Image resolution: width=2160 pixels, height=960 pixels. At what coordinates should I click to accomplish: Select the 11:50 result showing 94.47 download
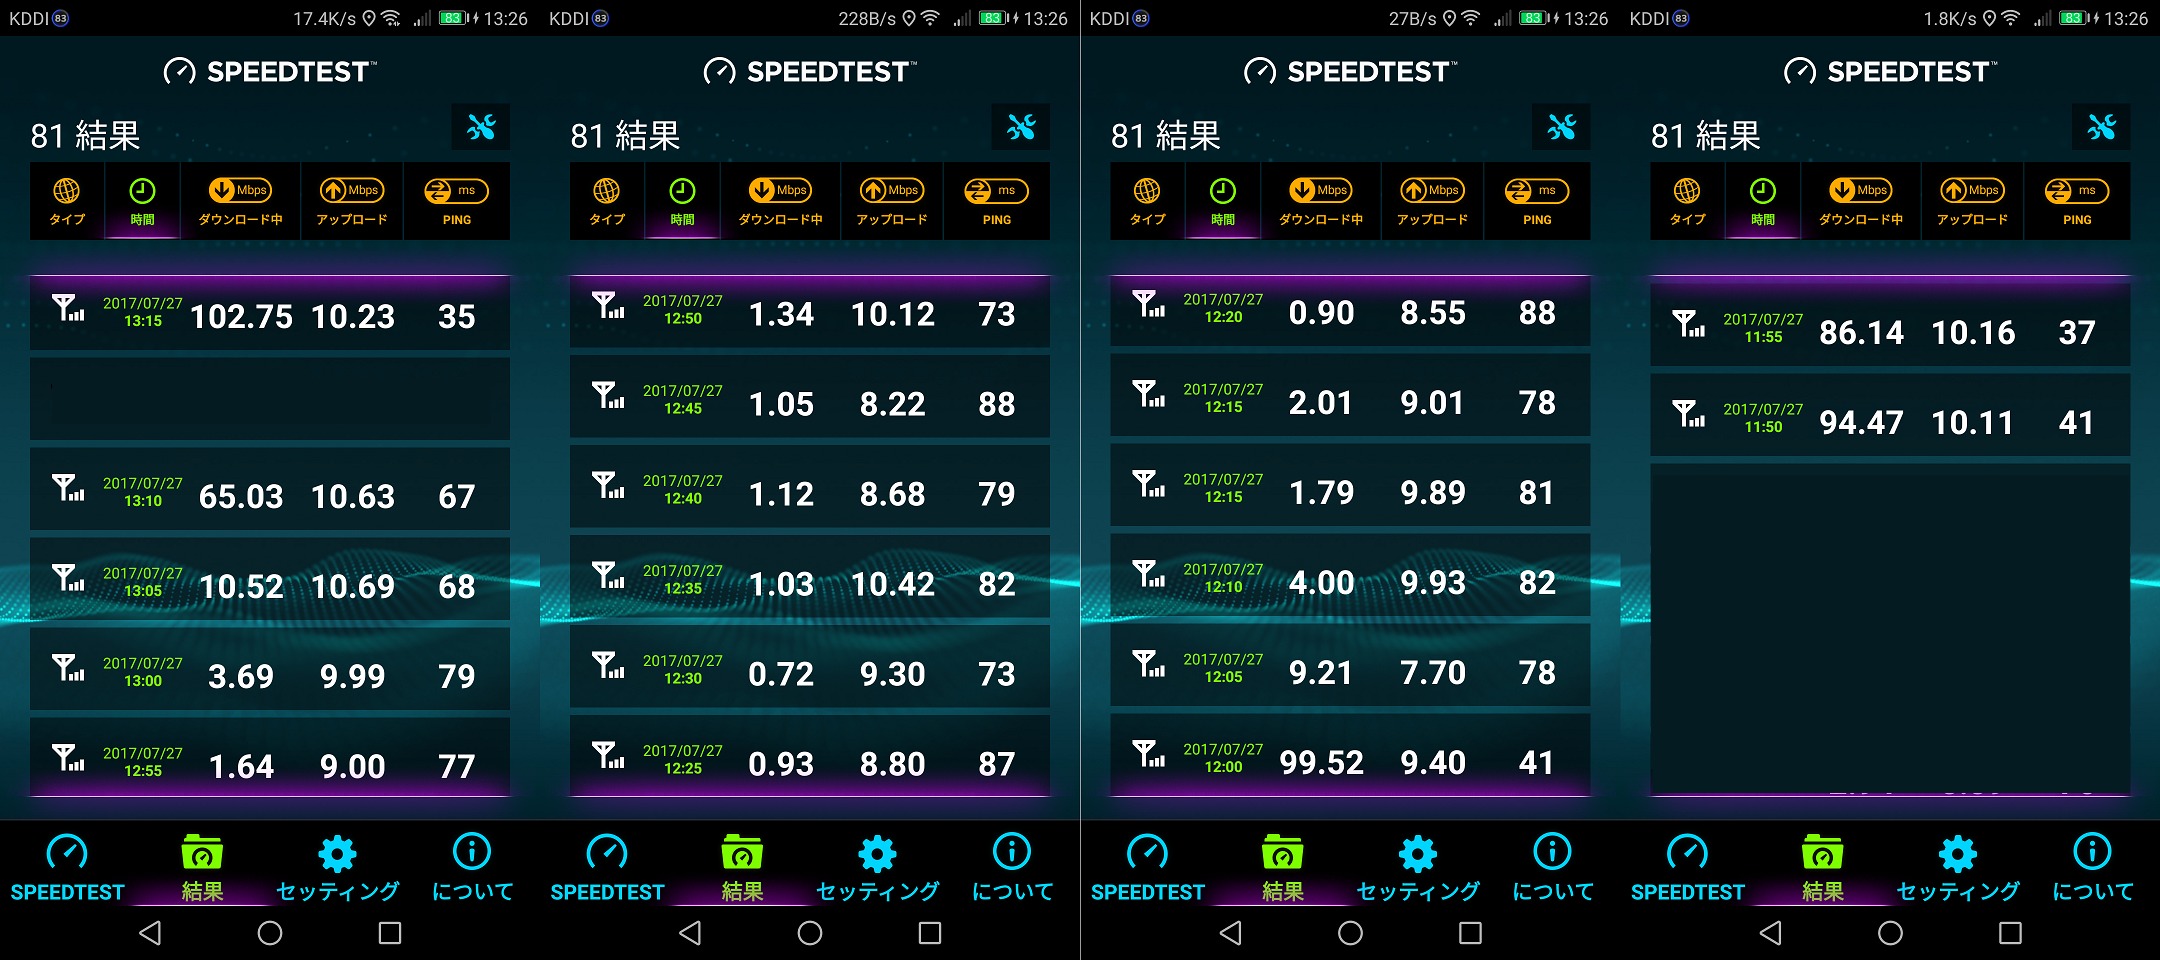(x=1890, y=420)
